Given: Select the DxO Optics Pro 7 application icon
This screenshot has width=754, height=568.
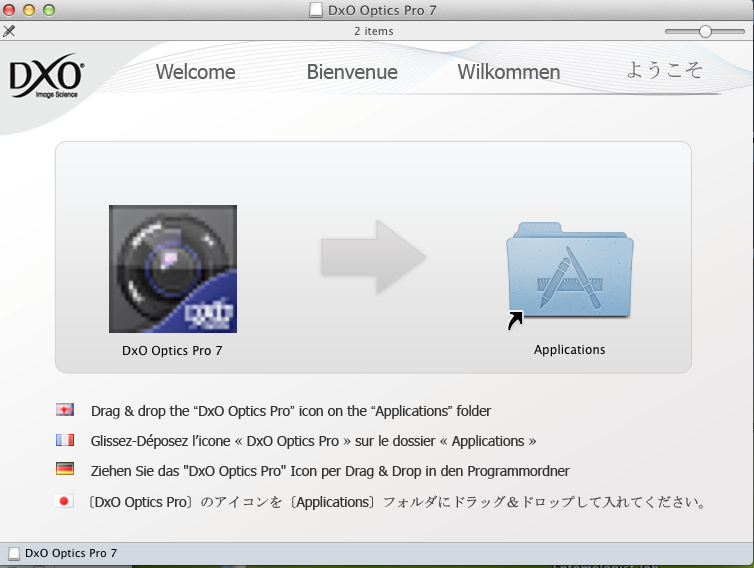Looking at the screenshot, I should pos(173,269).
